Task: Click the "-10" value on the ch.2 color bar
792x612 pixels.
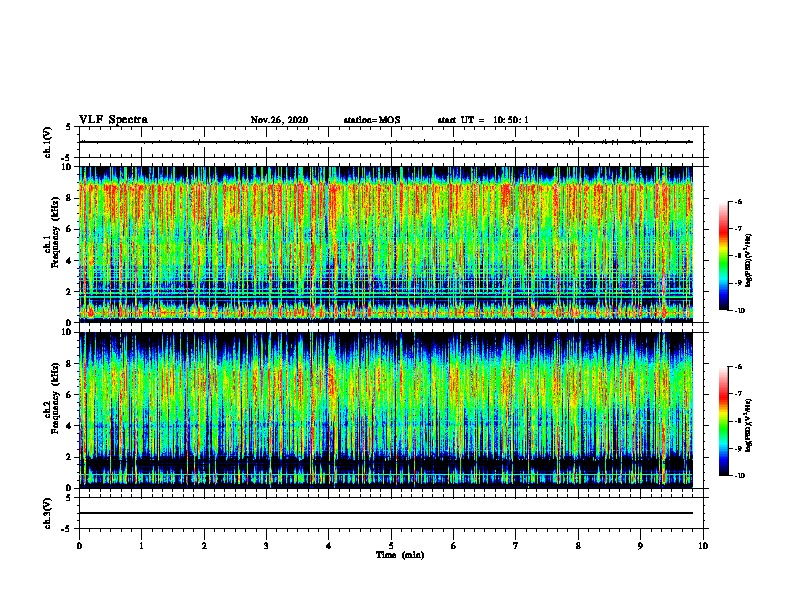Action: tap(740, 475)
